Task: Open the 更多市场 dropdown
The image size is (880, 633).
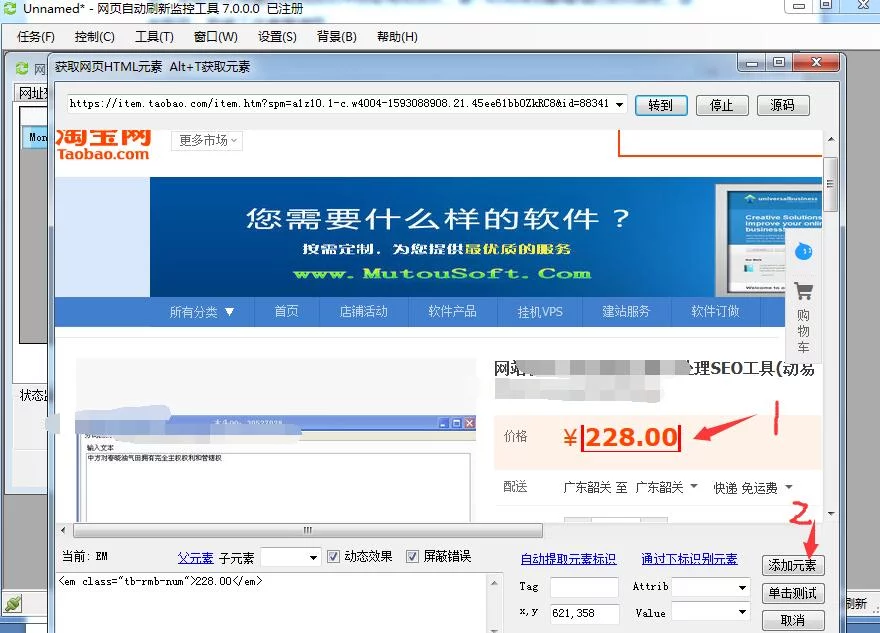Action: click(207, 140)
